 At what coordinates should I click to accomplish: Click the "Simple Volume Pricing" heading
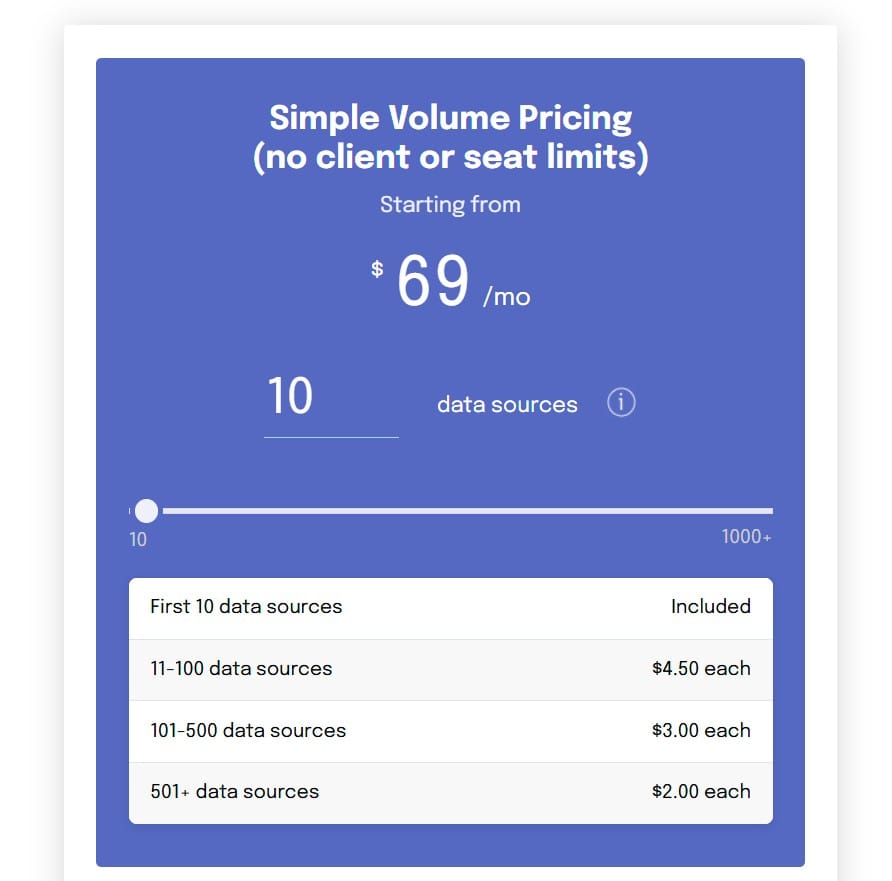pos(450,117)
